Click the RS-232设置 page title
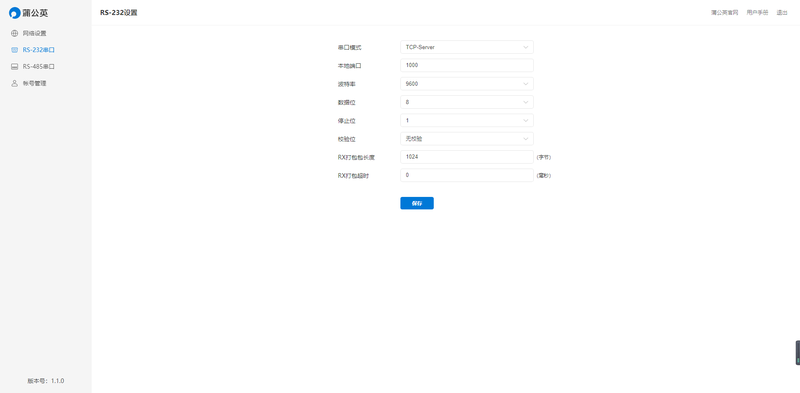800x393 pixels. click(119, 13)
